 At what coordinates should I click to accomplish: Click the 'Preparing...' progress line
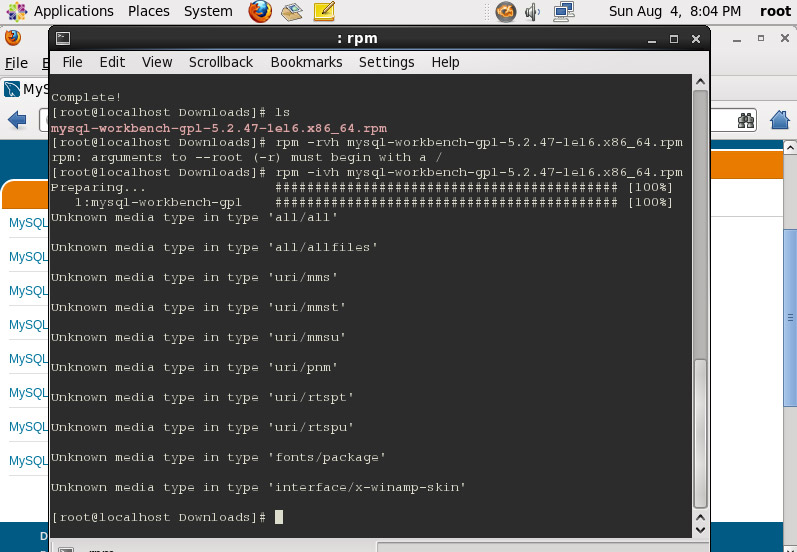(x=362, y=188)
